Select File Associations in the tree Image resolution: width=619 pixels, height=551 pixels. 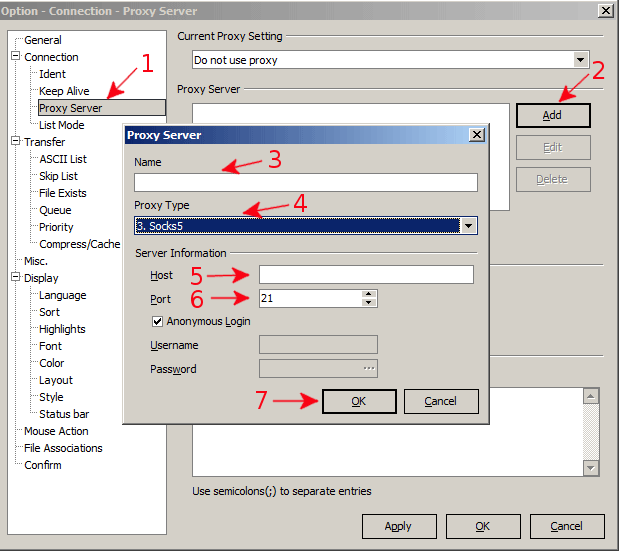63,448
